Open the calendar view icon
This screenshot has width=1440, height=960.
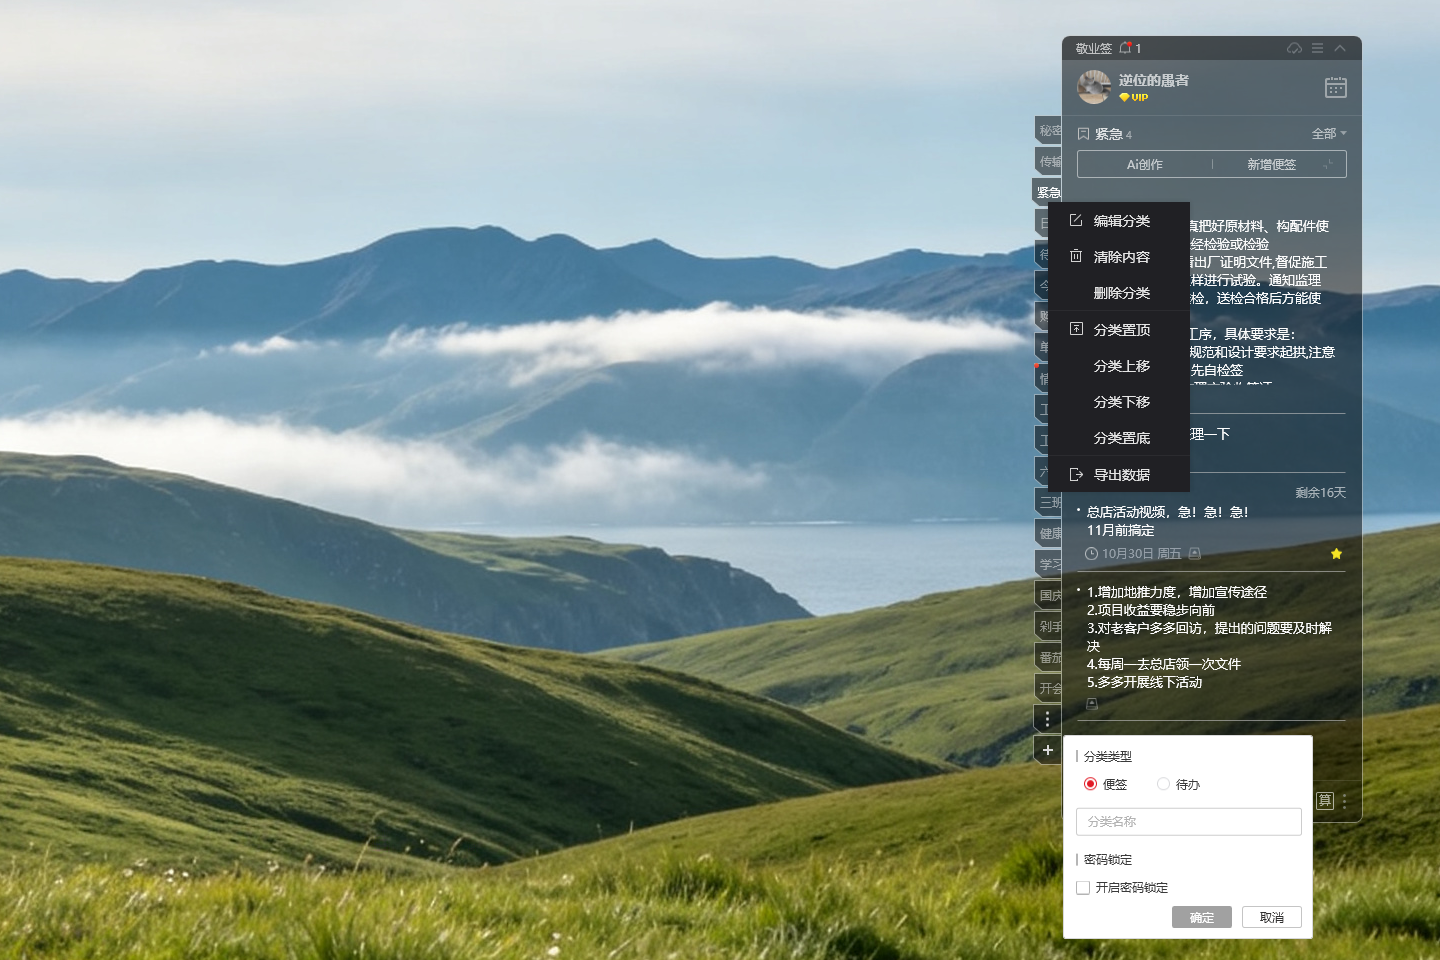pos(1336,88)
